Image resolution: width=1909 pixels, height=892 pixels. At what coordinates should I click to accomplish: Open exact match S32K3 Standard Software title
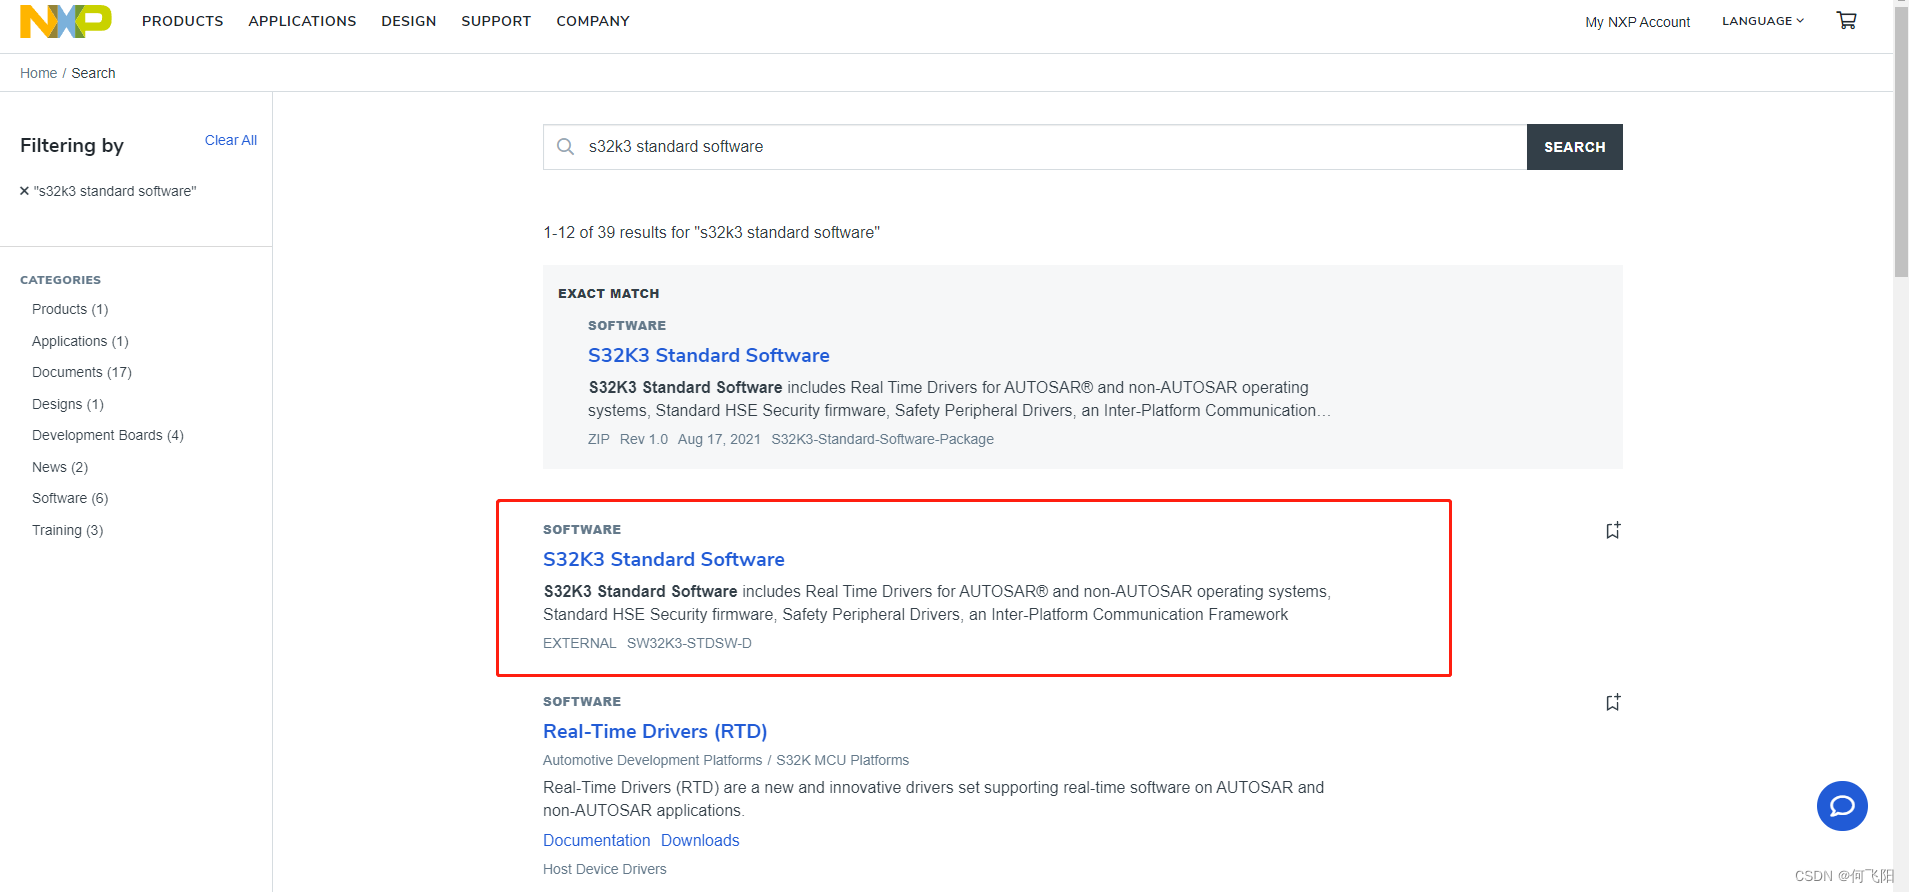coord(709,355)
